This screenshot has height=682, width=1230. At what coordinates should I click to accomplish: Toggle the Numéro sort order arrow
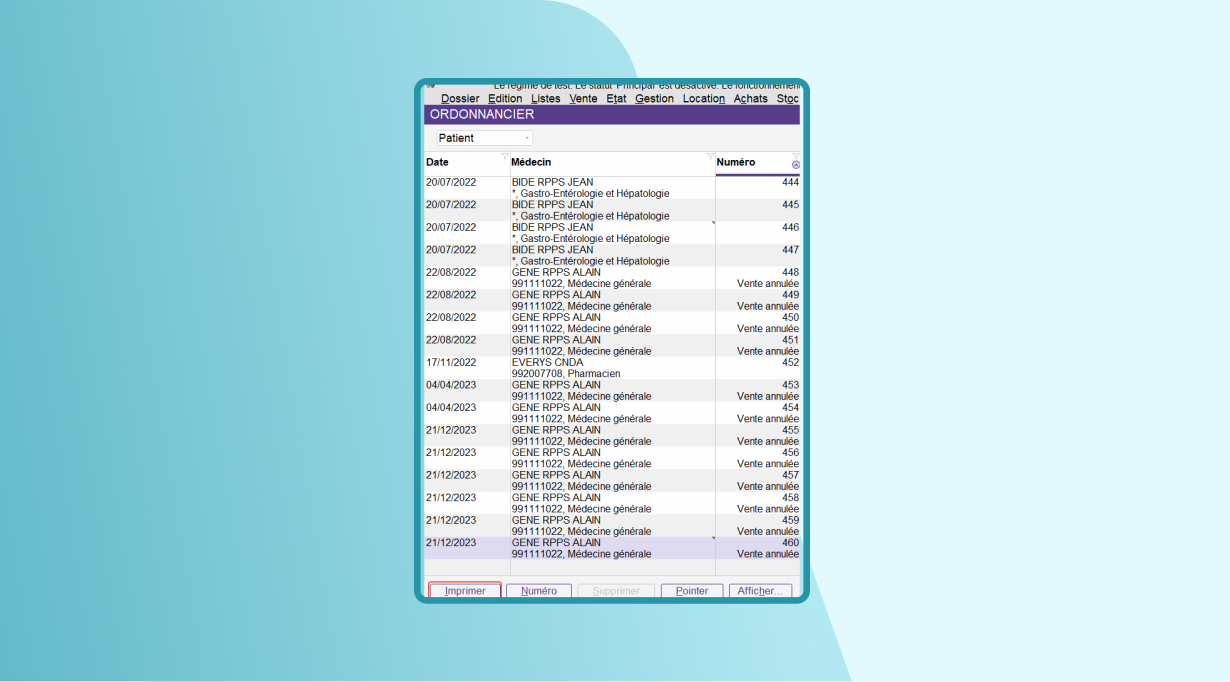[x=796, y=165]
